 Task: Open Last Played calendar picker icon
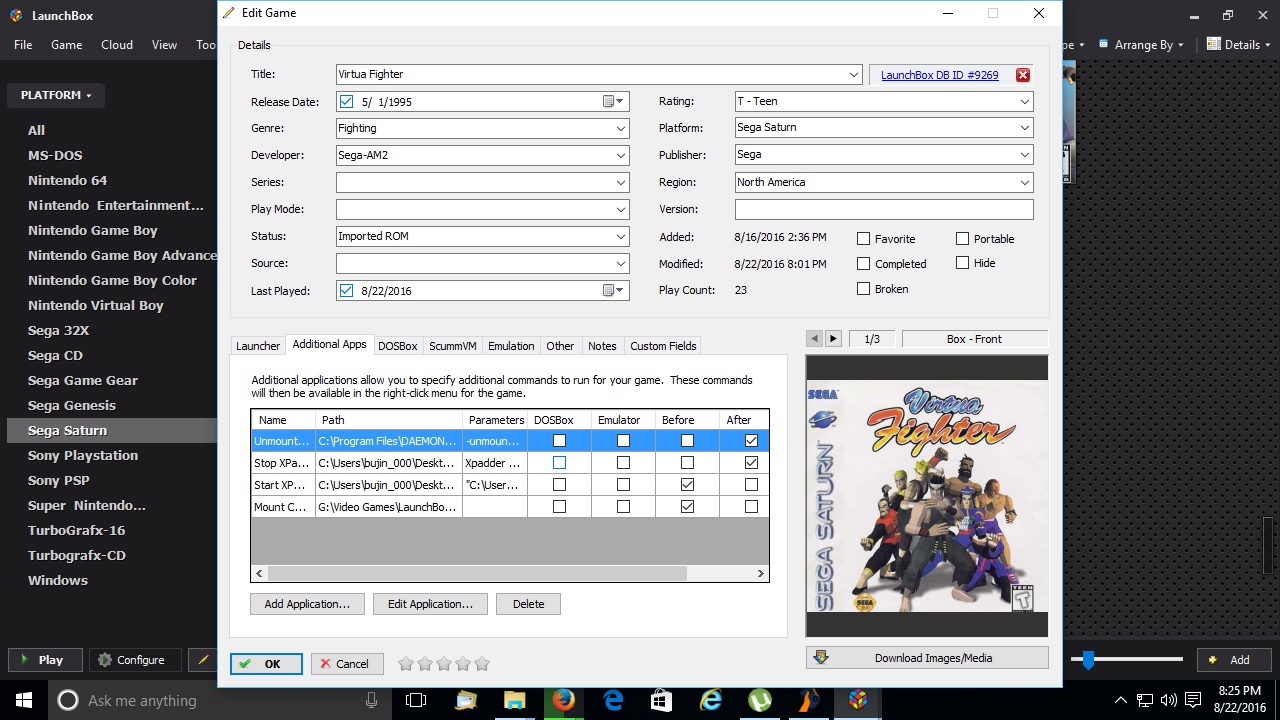[612, 290]
